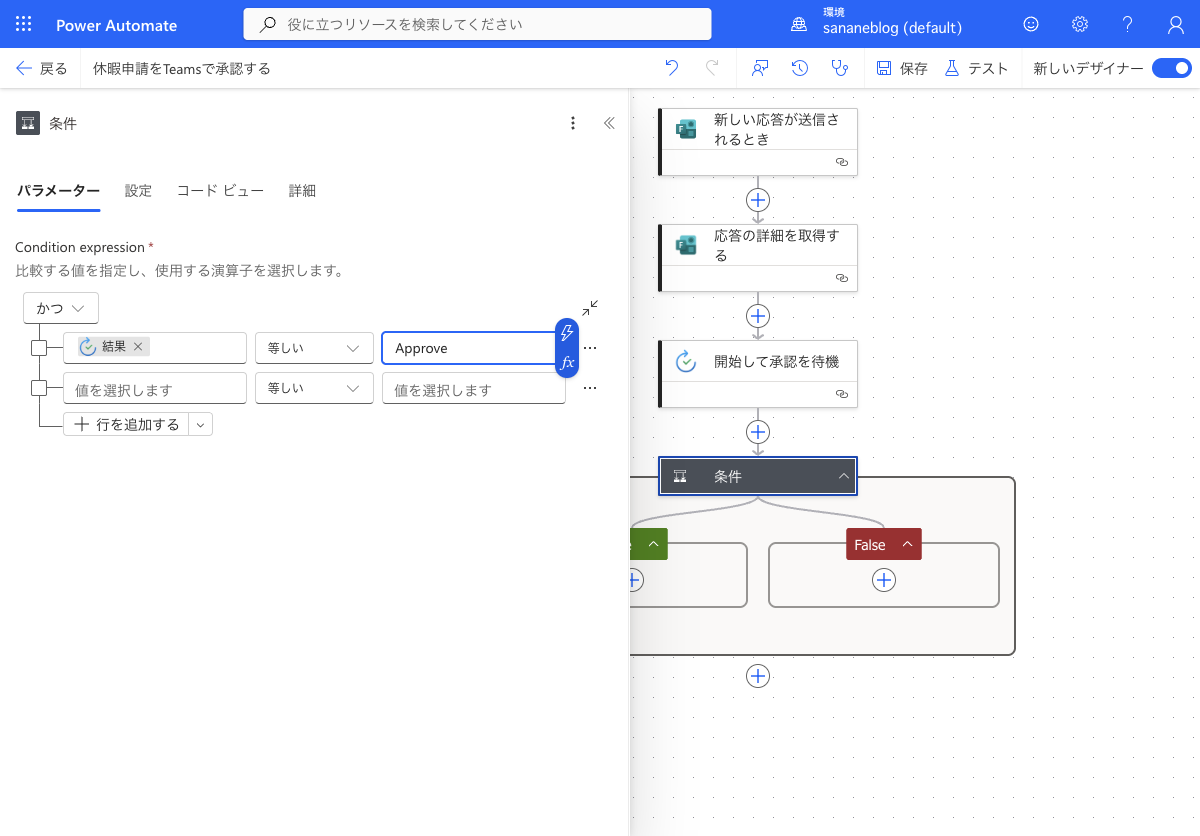Click the empty right 値を選択します field

tap(474, 388)
